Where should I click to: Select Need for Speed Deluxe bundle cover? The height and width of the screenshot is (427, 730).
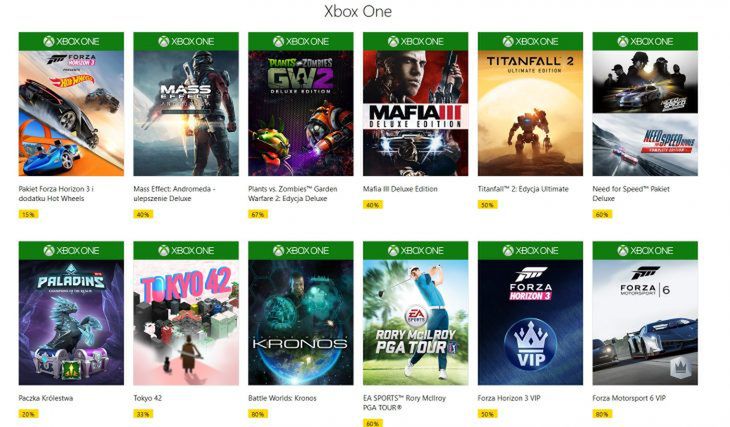coord(645,113)
